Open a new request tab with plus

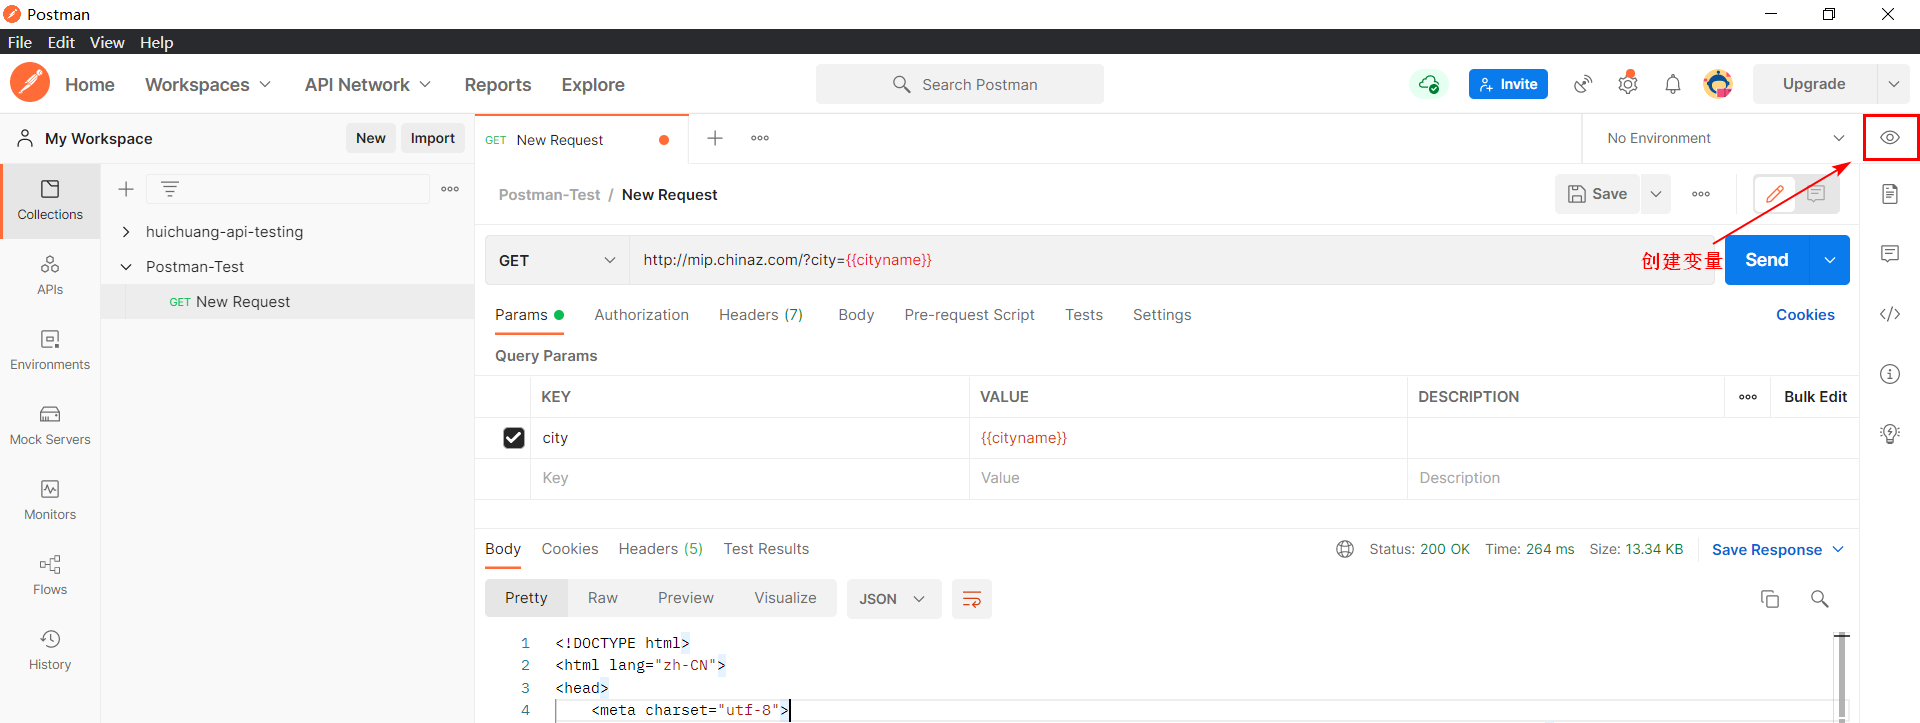coord(715,138)
